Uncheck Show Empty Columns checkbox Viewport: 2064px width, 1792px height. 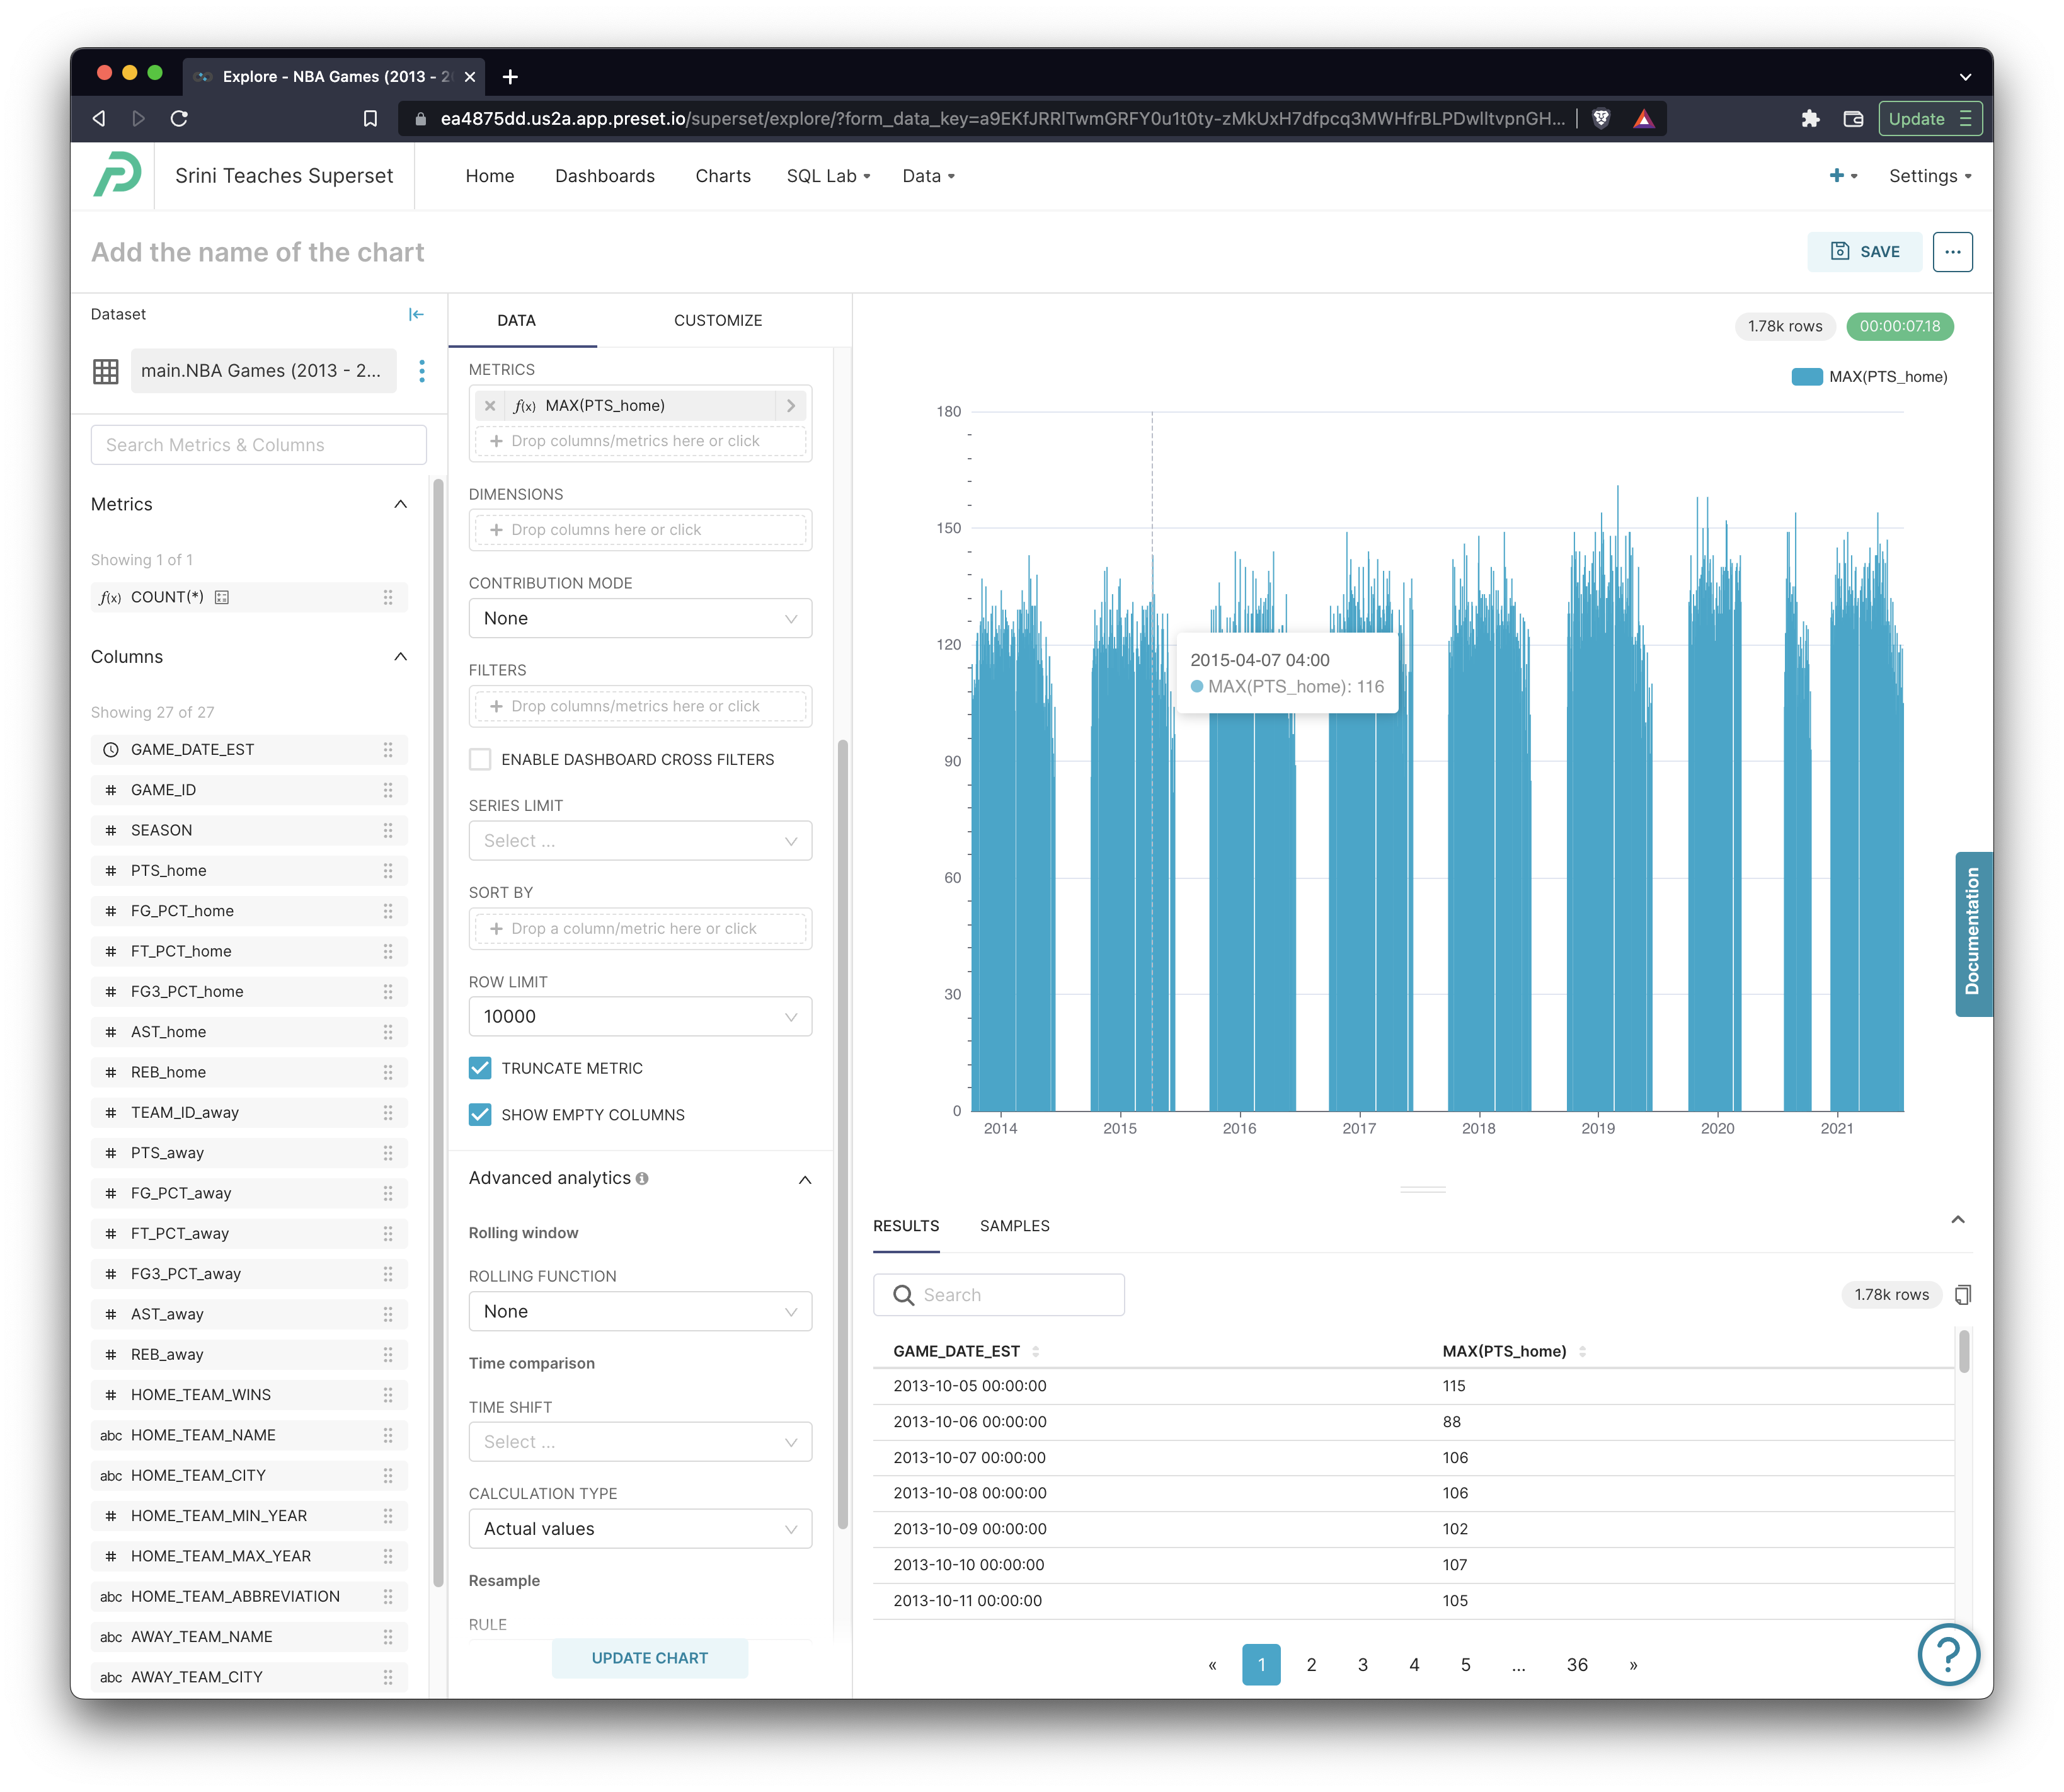coord(480,1115)
